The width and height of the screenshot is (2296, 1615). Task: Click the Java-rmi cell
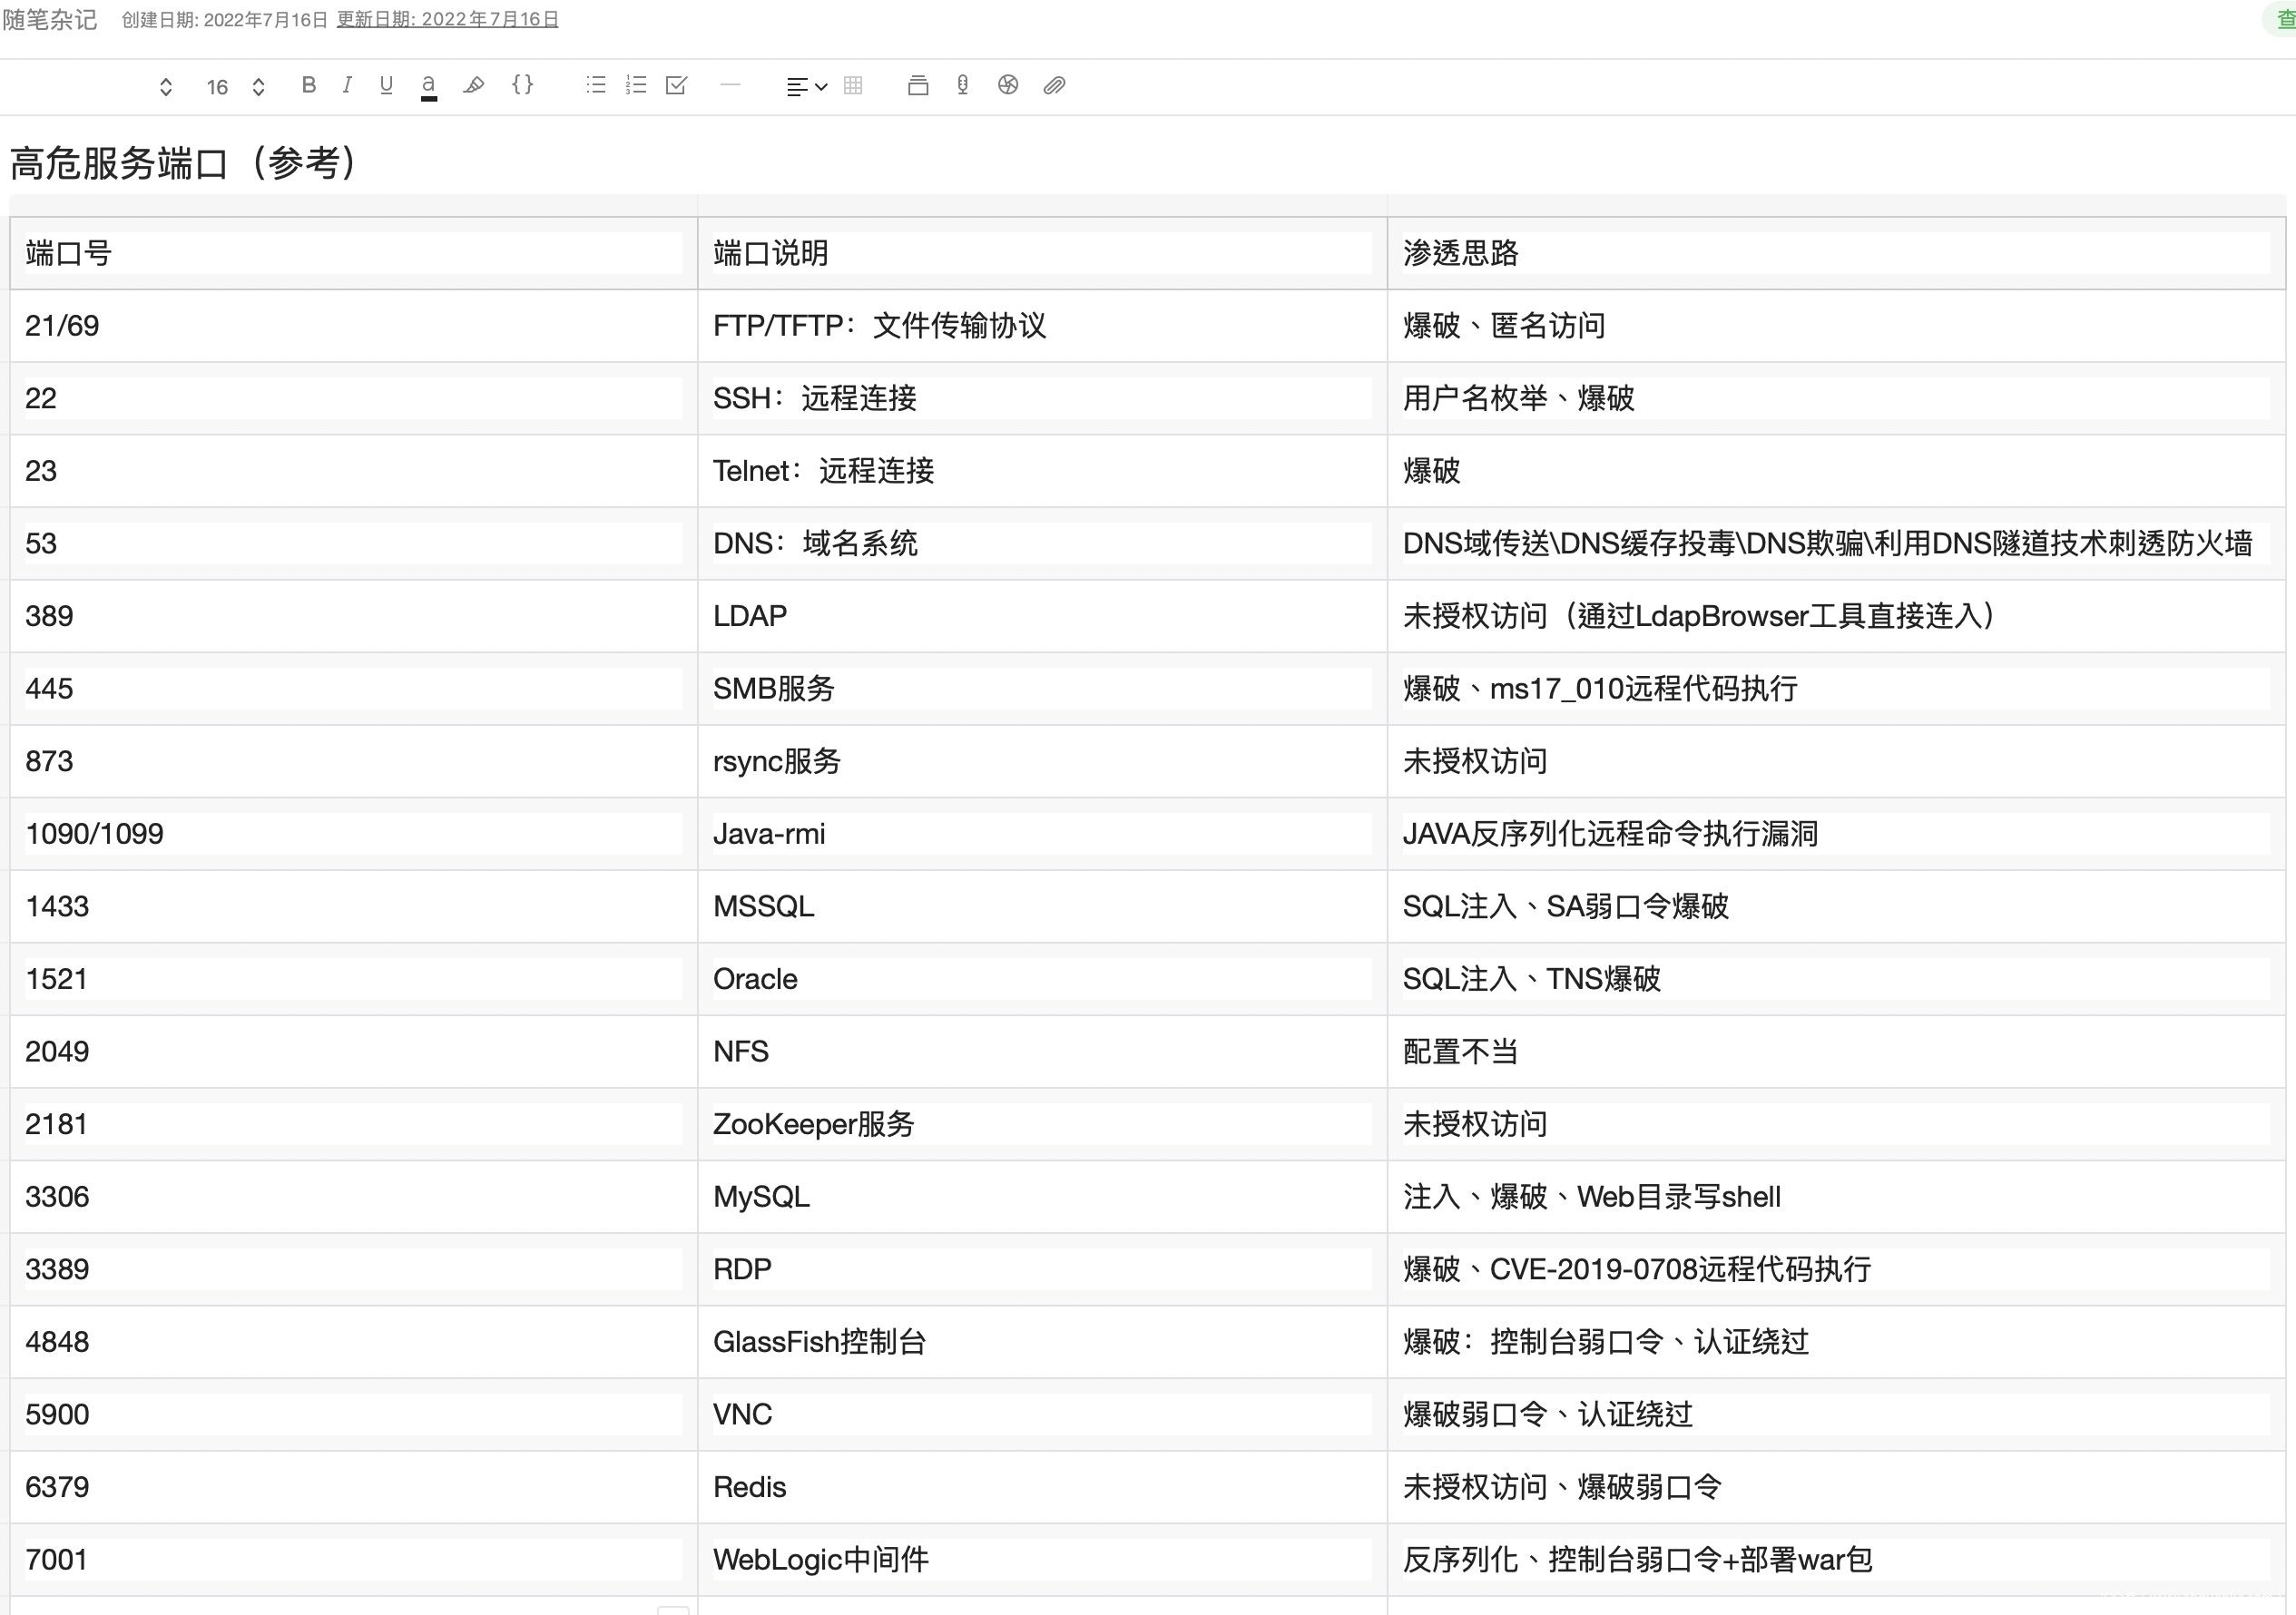[x=1042, y=834]
